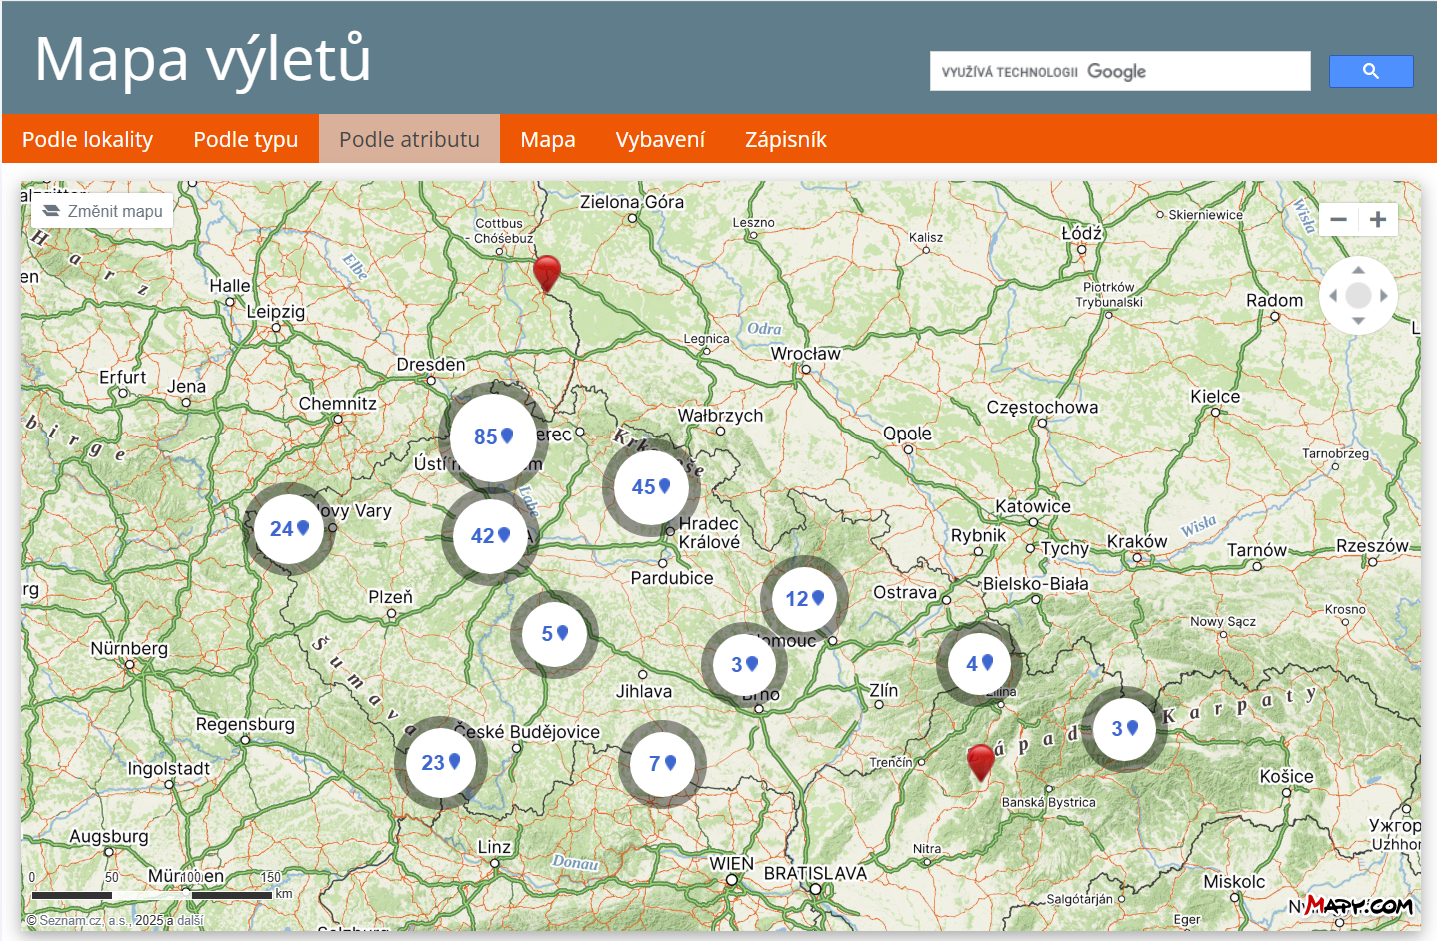Image resolution: width=1437 pixels, height=941 pixels.
Task: Pan map down with compass arrow
Action: [x=1358, y=321]
